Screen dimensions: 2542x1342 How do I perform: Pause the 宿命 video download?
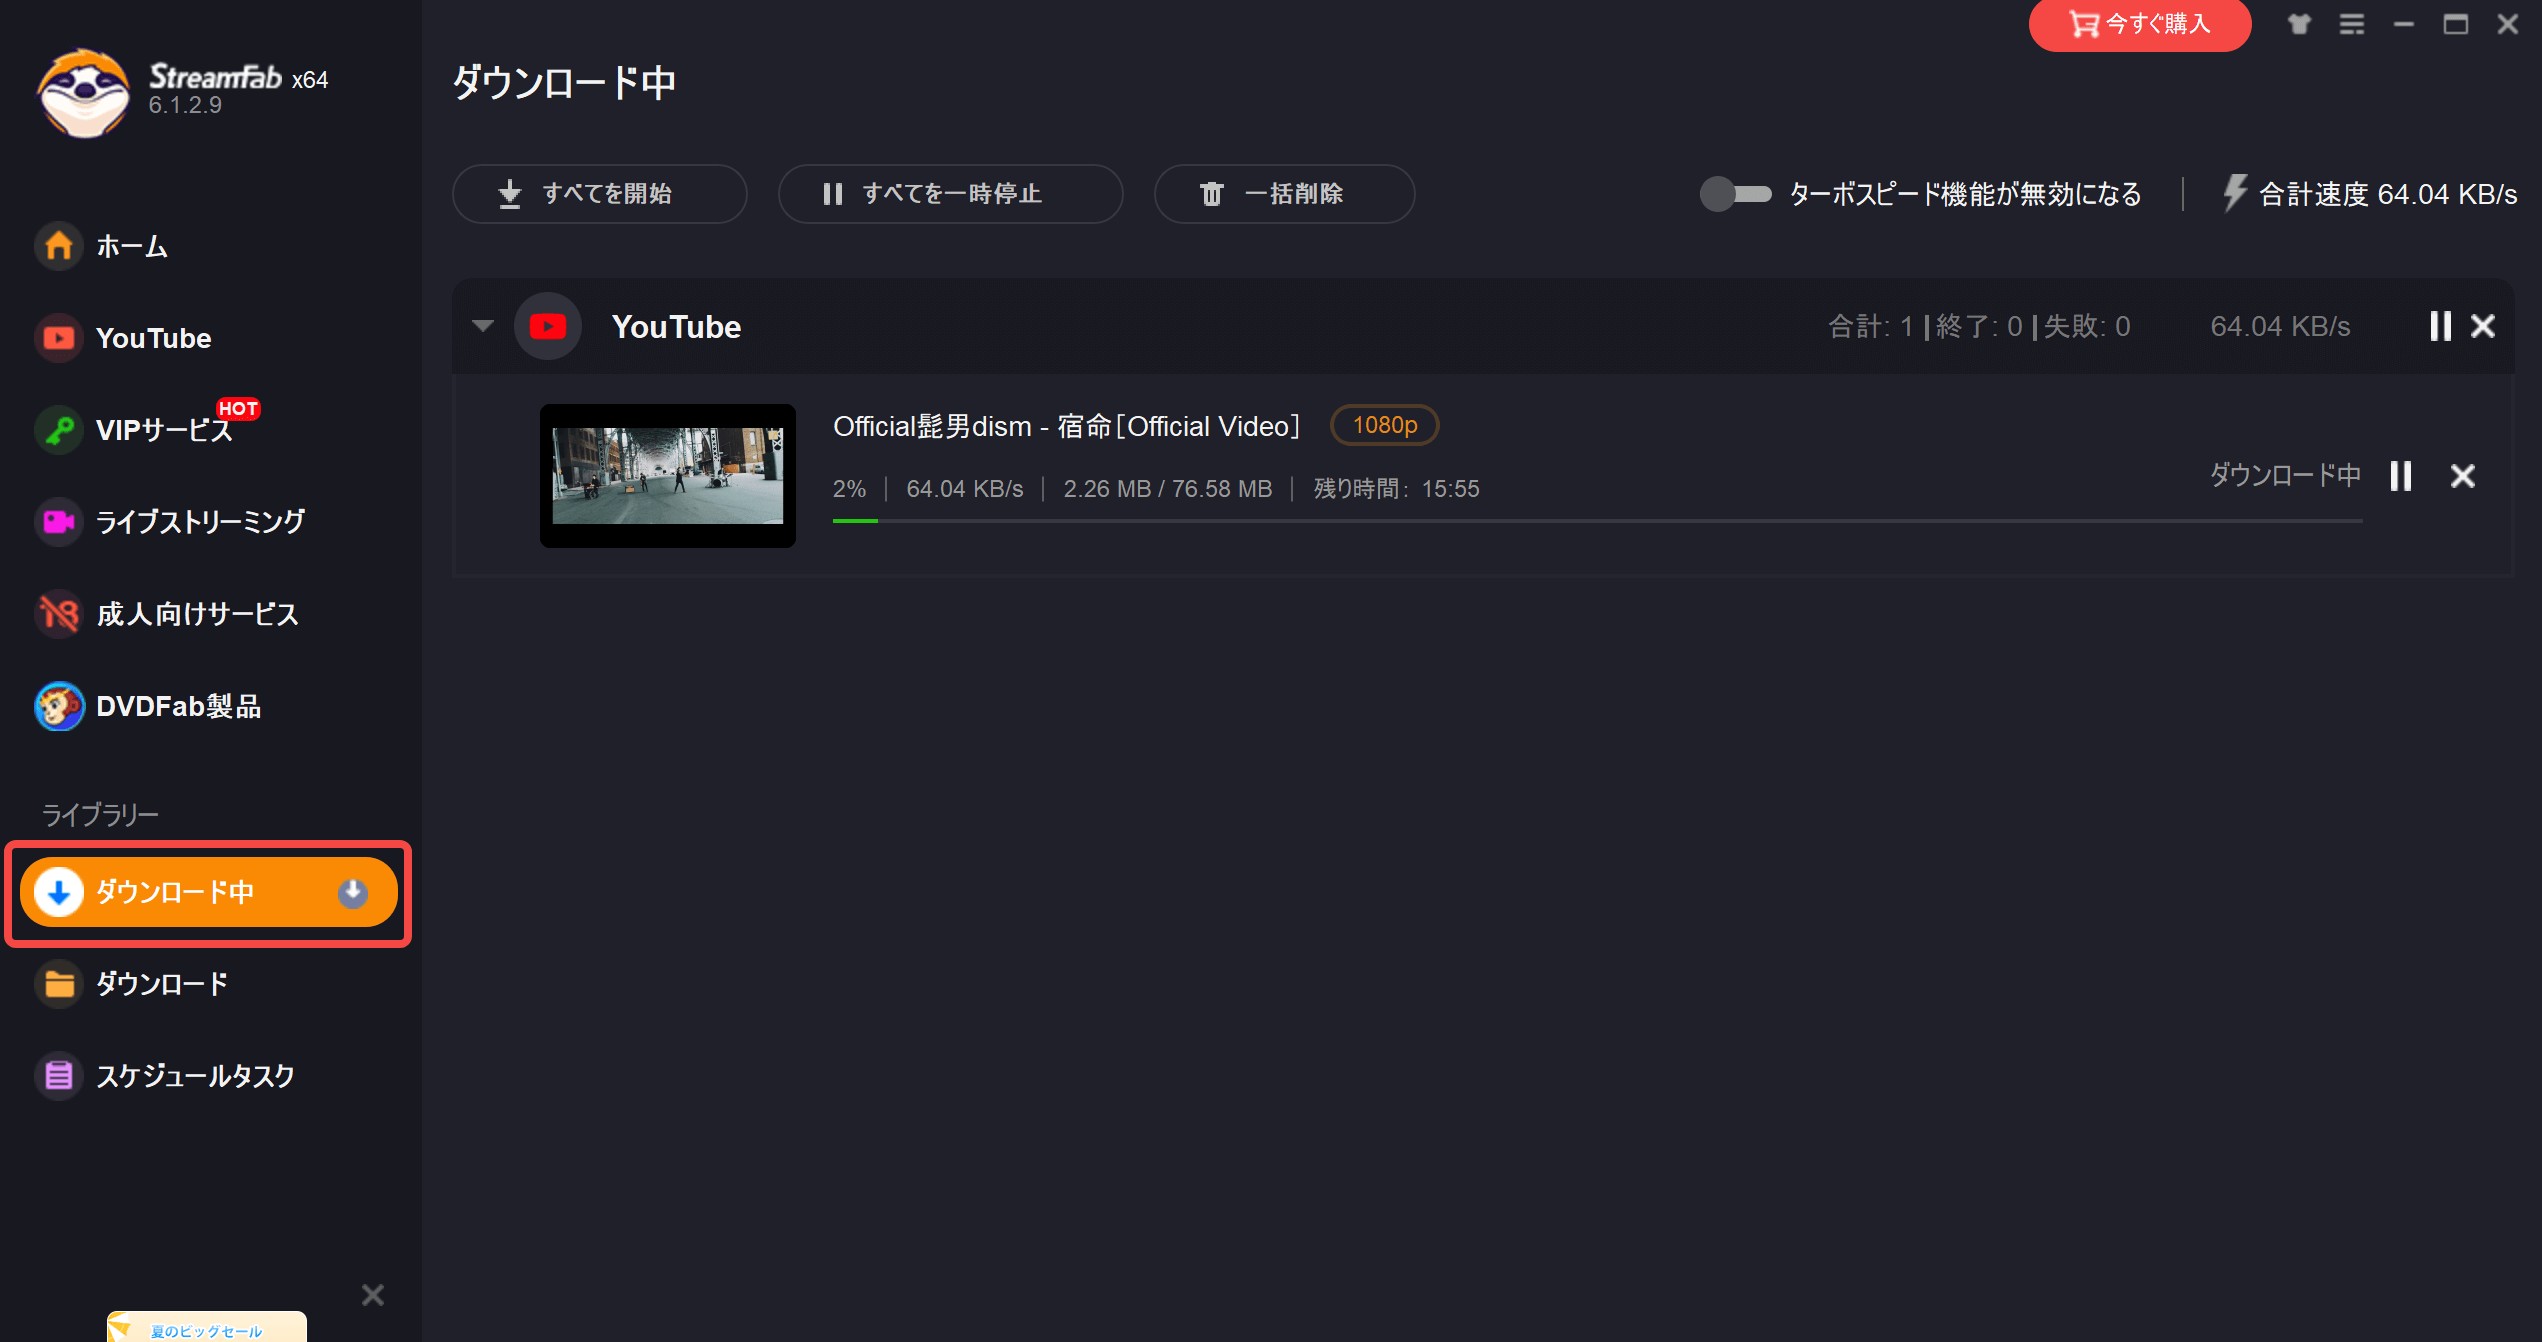pos(2401,476)
